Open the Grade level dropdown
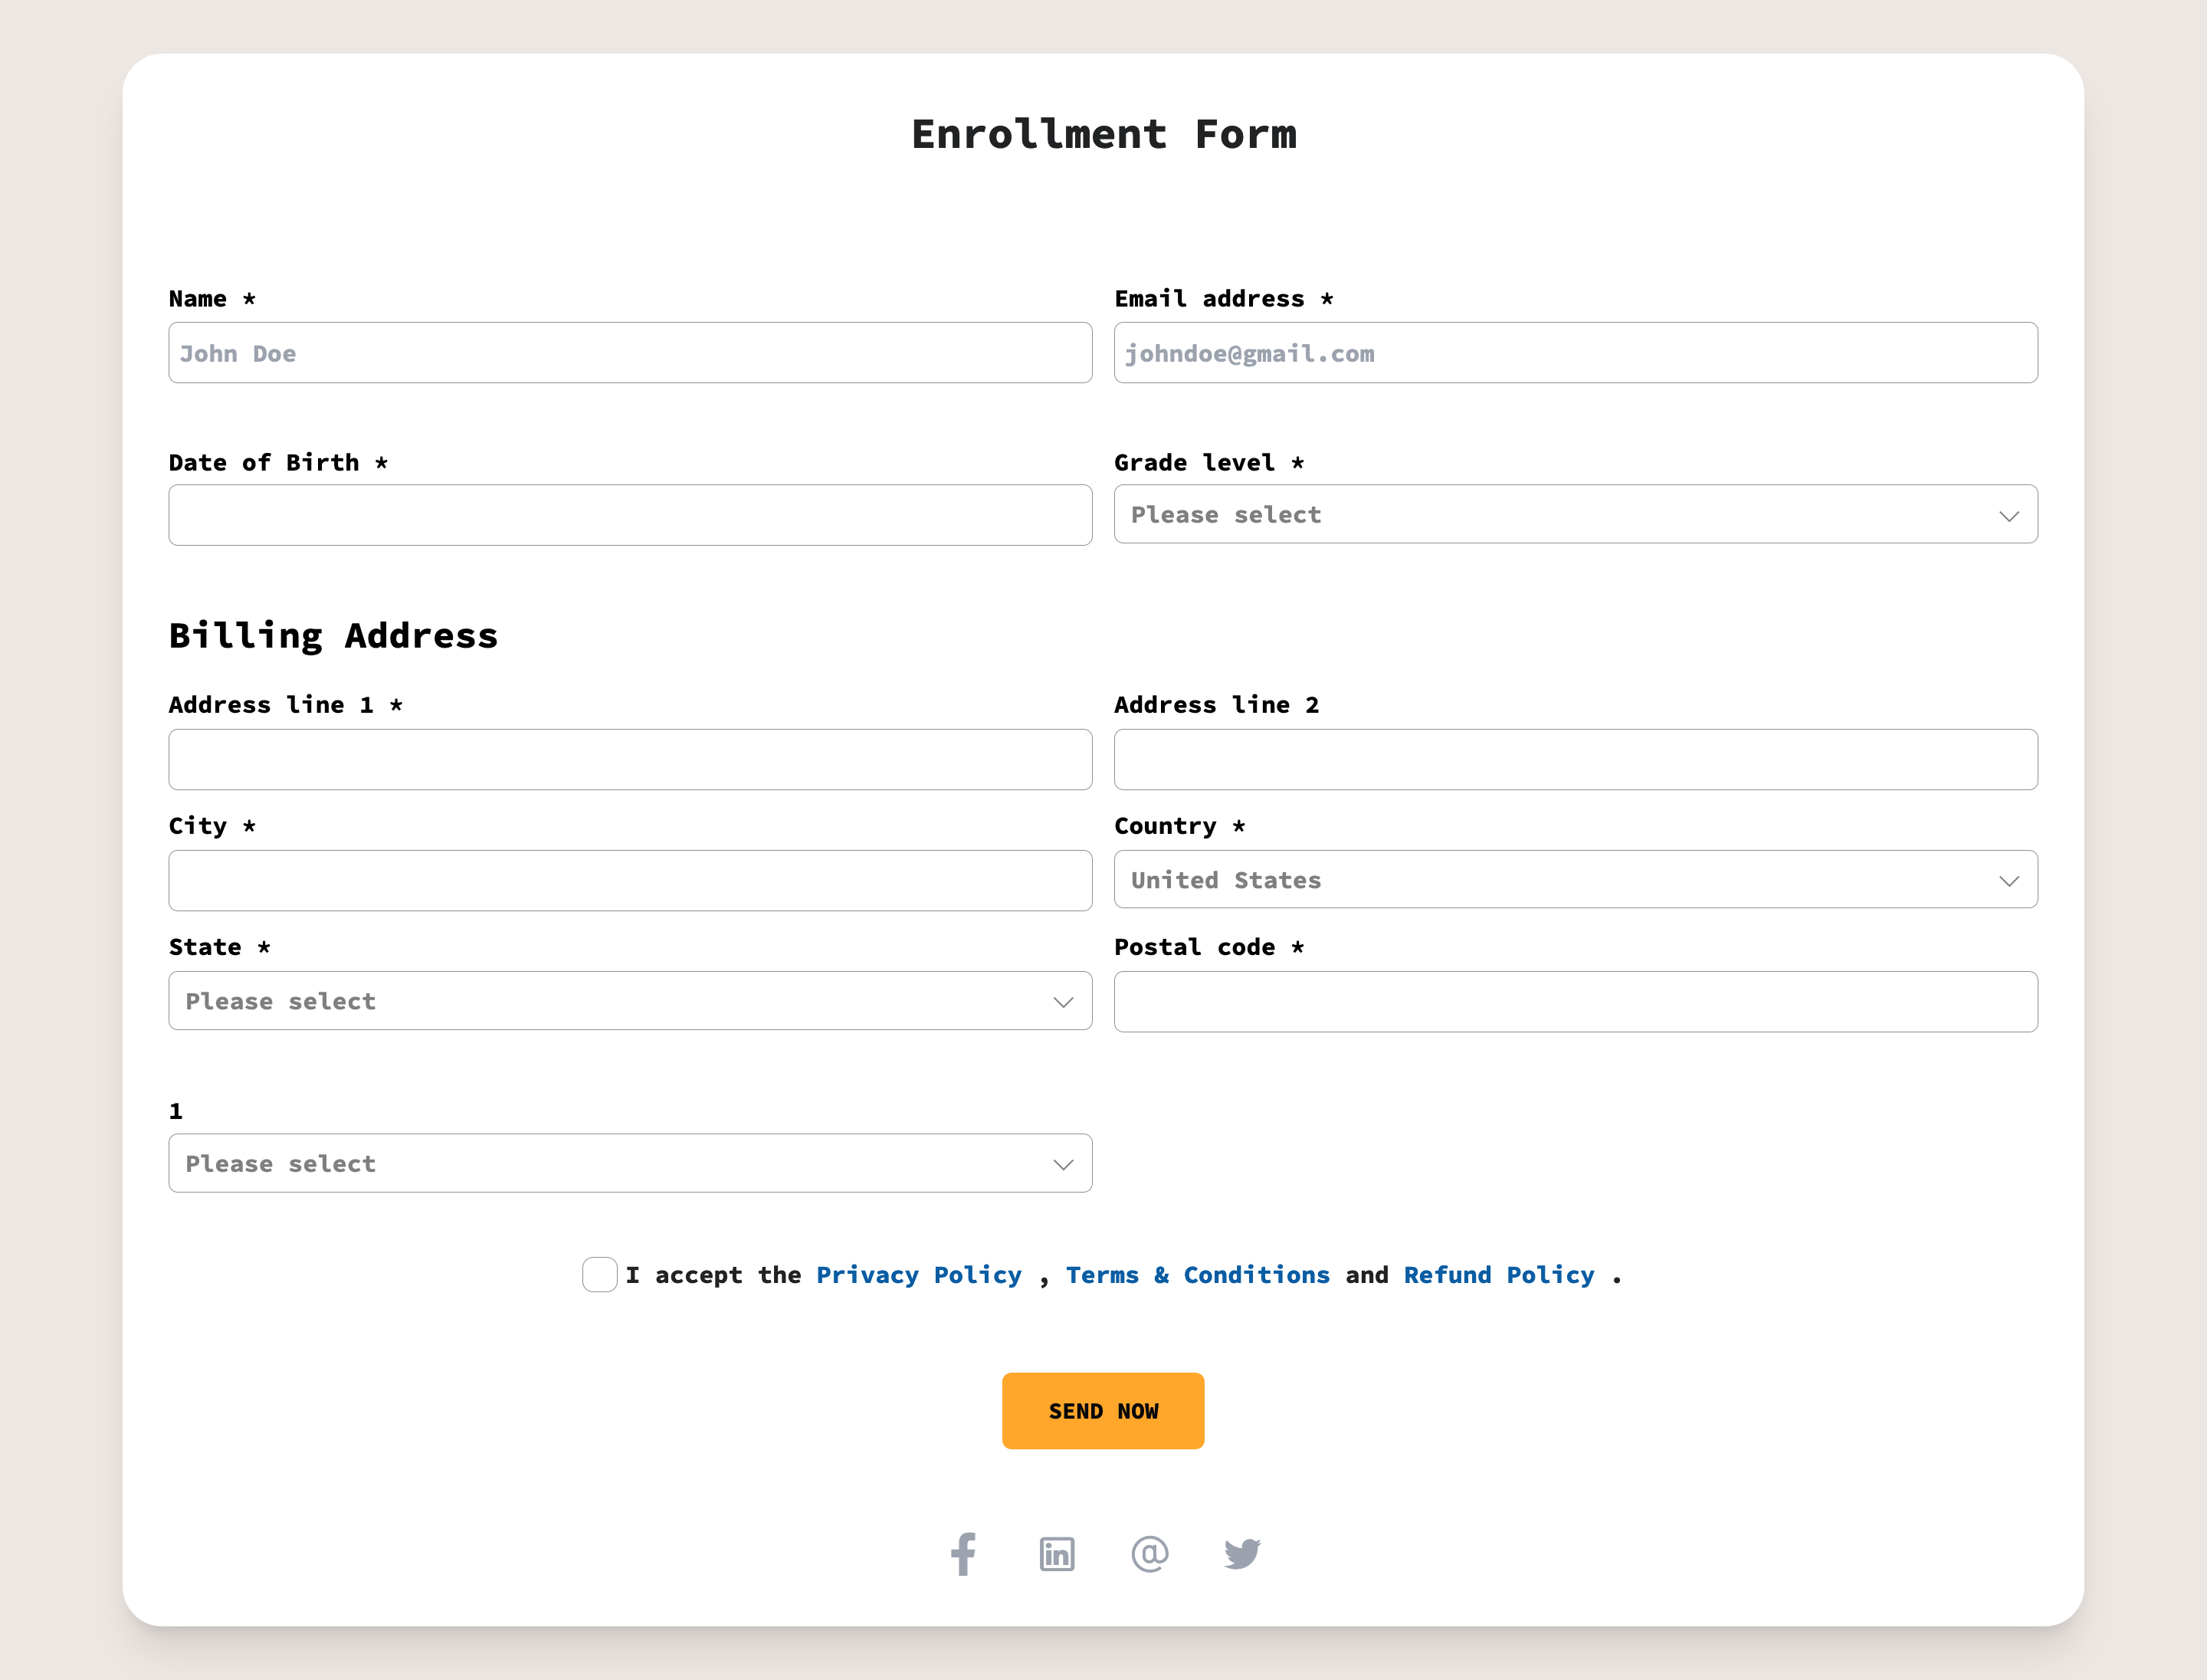Screen dimensions: 2207x1680 (1576, 514)
